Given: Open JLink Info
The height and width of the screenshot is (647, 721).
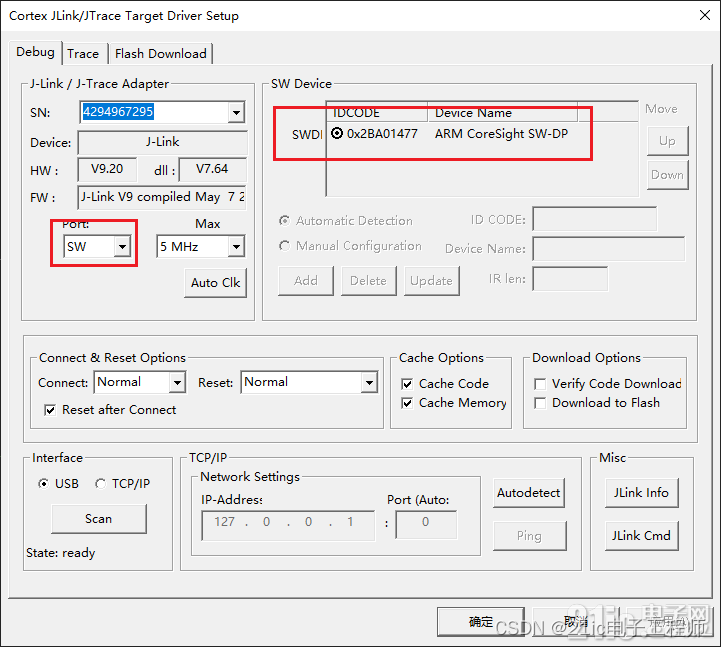Looking at the screenshot, I should coord(641,493).
